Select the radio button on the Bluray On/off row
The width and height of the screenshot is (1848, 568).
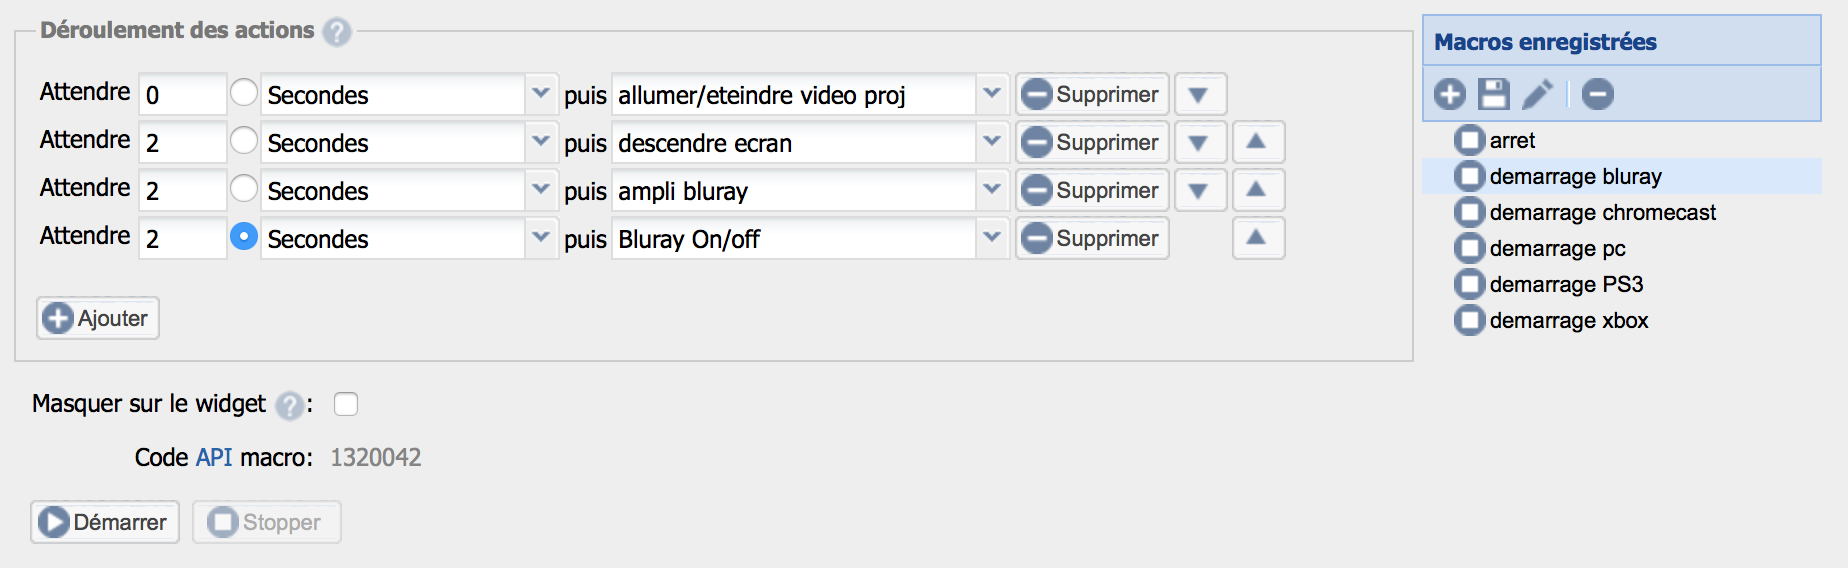point(244,236)
